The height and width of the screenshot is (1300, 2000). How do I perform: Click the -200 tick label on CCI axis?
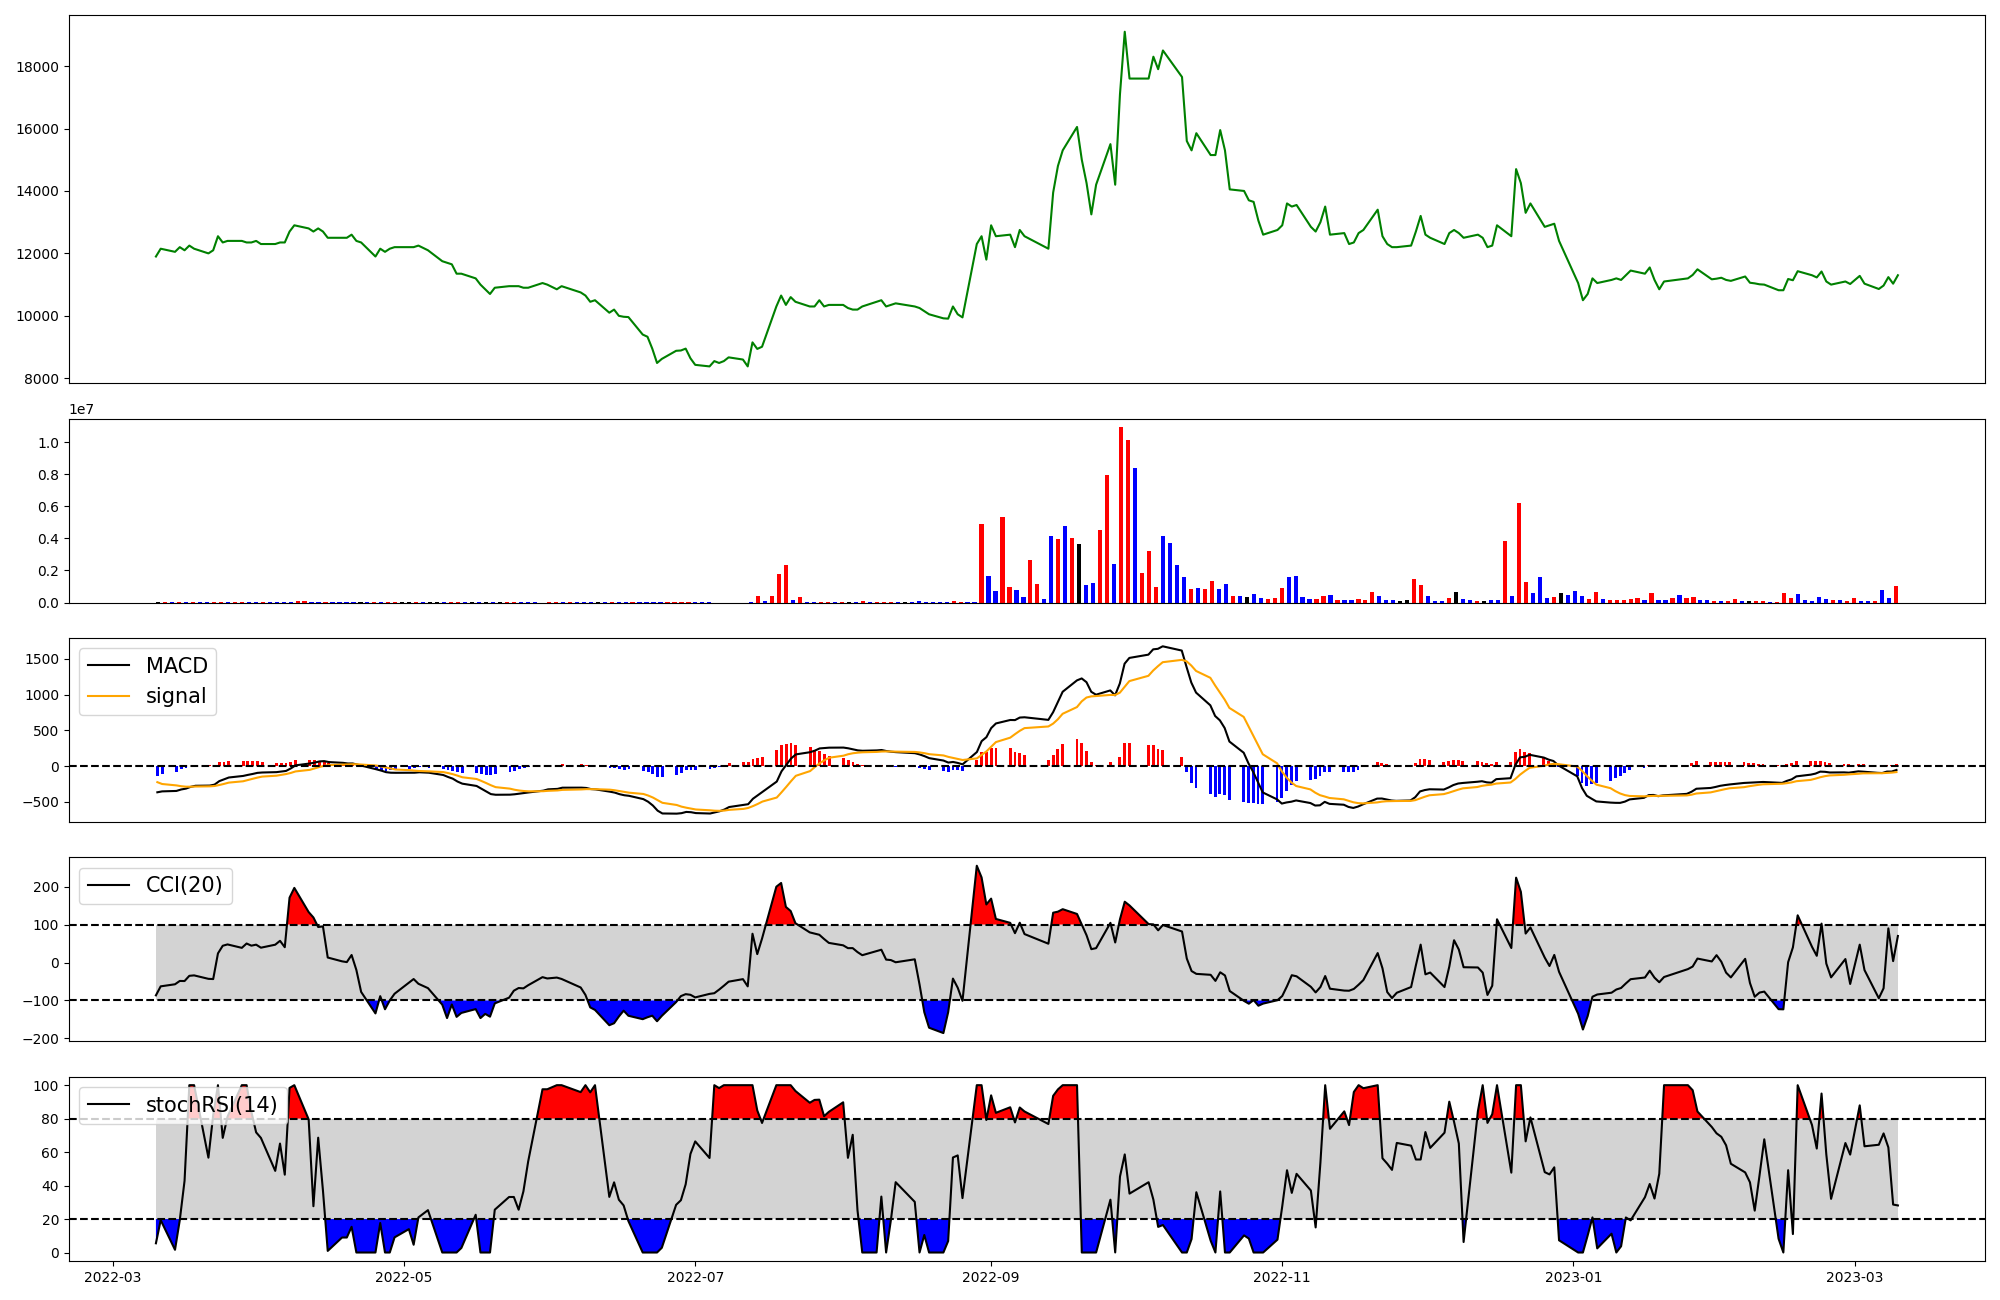pyautogui.click(x=42, y=1039)
